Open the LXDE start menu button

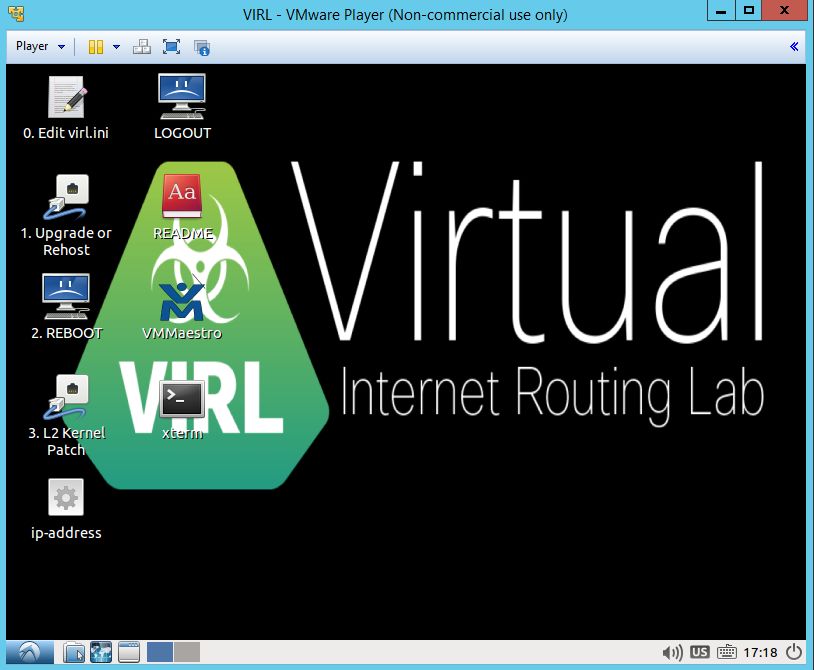pos(30,652)
